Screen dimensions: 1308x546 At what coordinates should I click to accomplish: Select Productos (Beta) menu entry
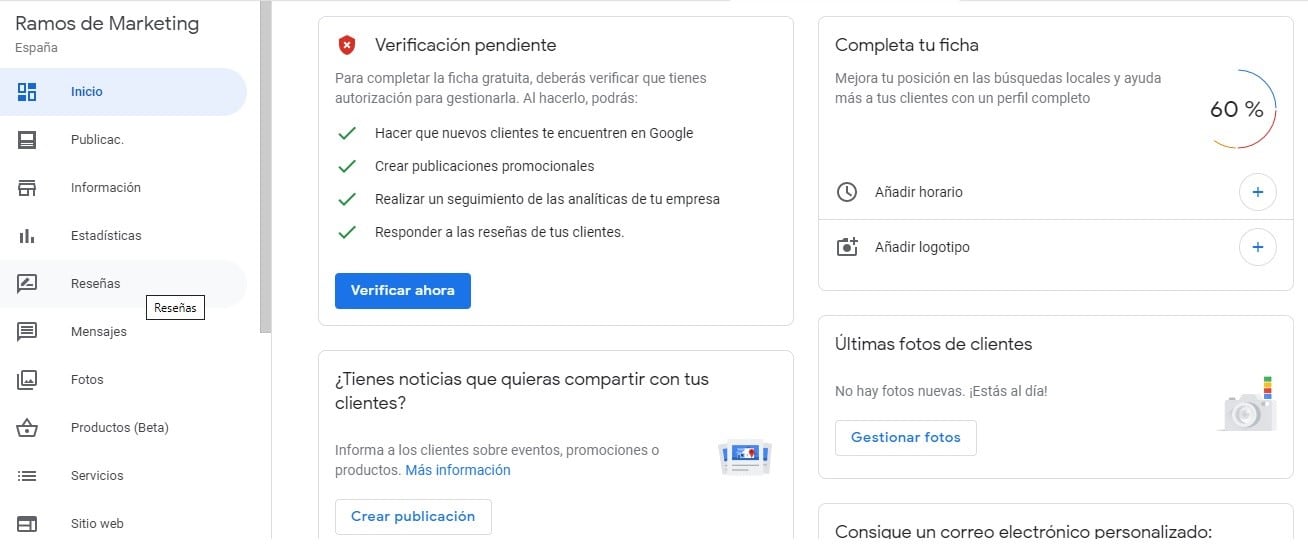pos(123,428)
